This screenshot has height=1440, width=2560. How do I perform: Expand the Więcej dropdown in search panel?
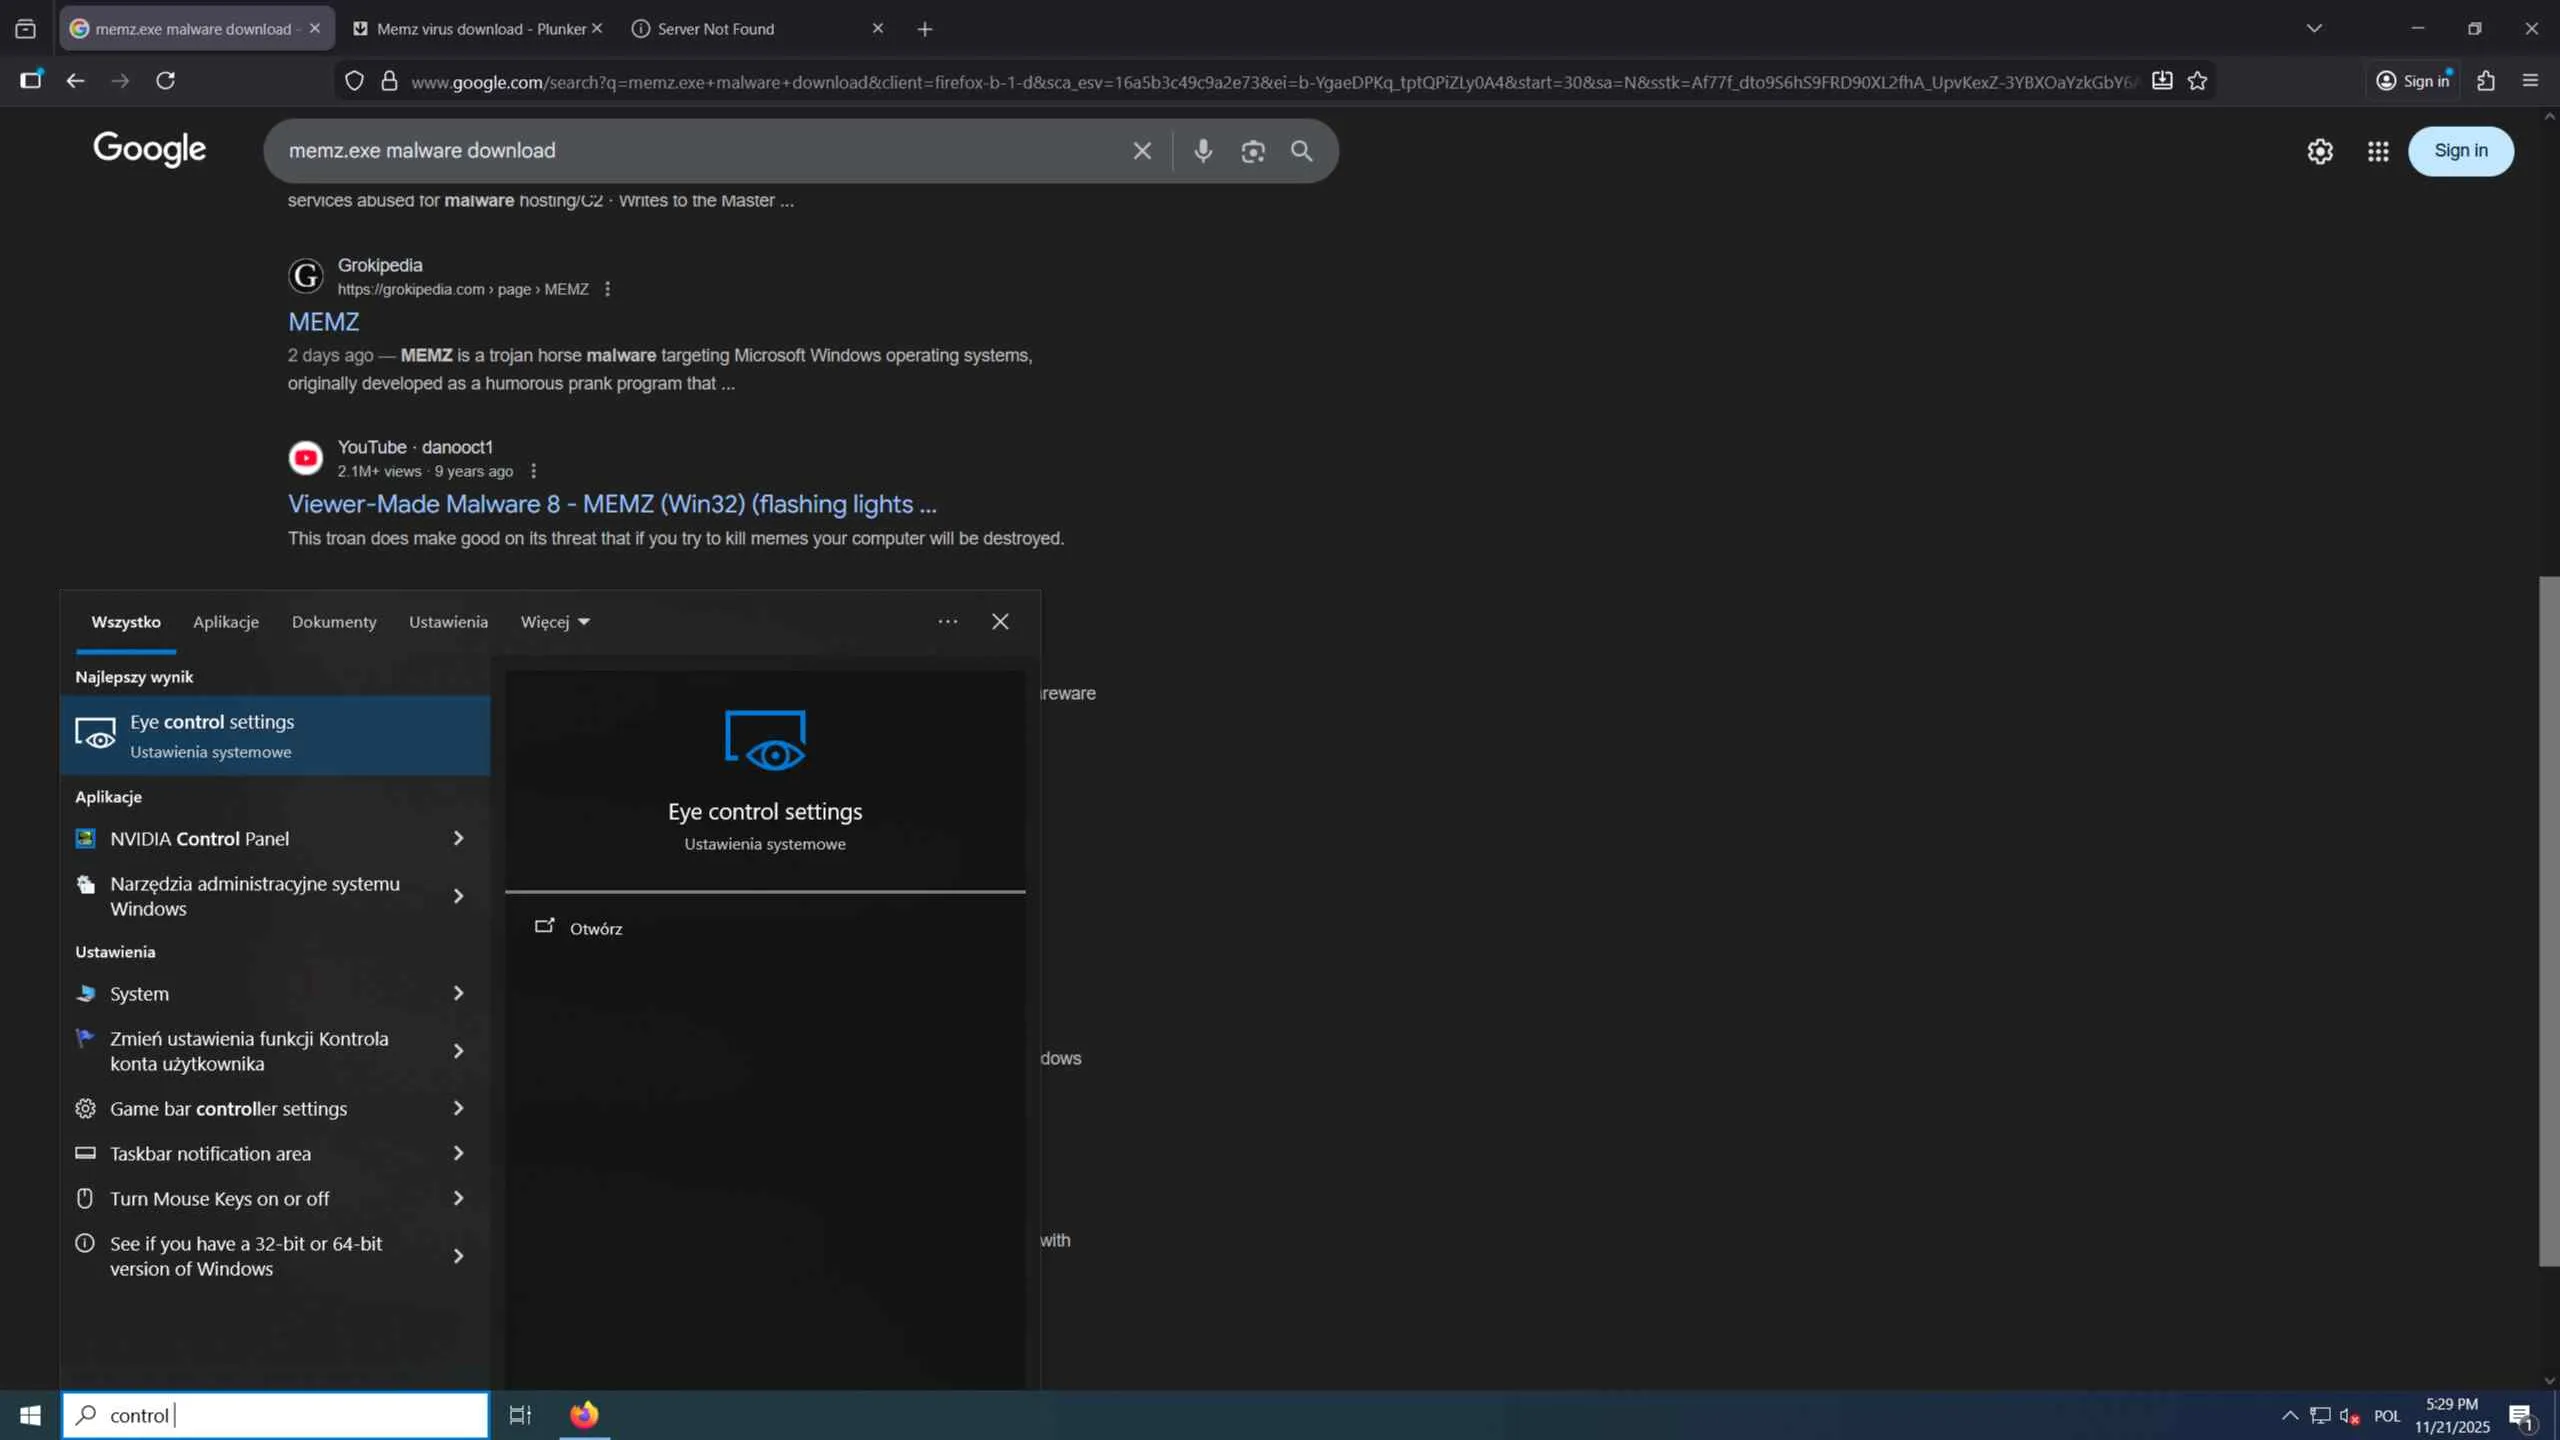point(555,622)
